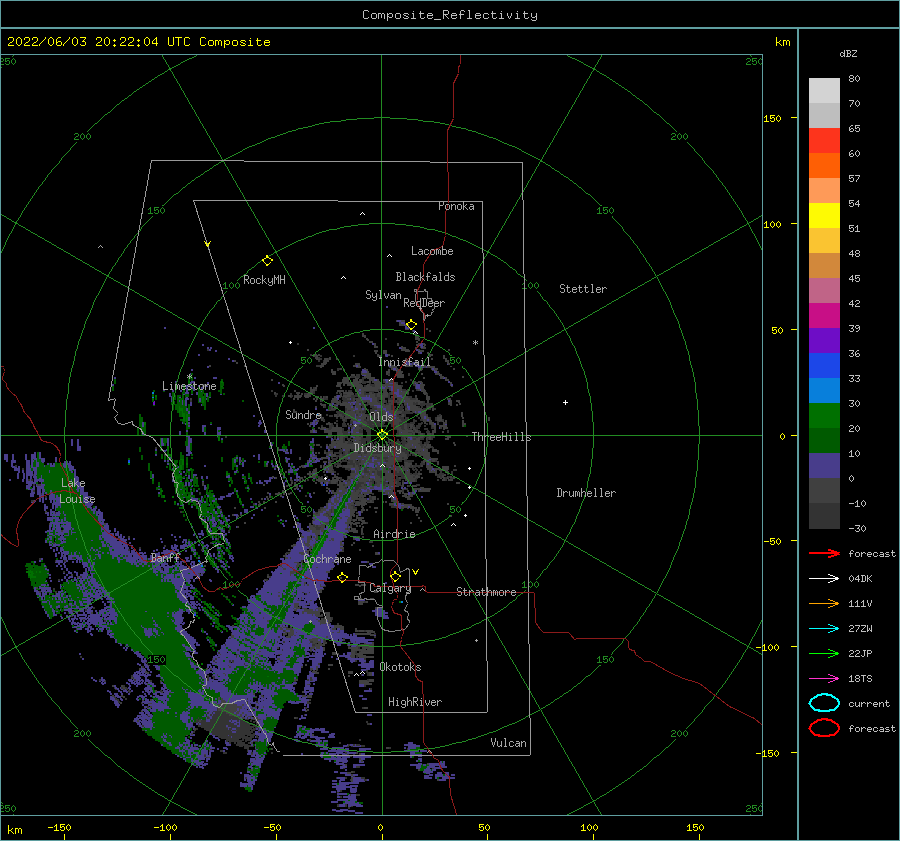Click the red forecast ellipse in legend
900x841 pixels.
click(x=824, y=728)
